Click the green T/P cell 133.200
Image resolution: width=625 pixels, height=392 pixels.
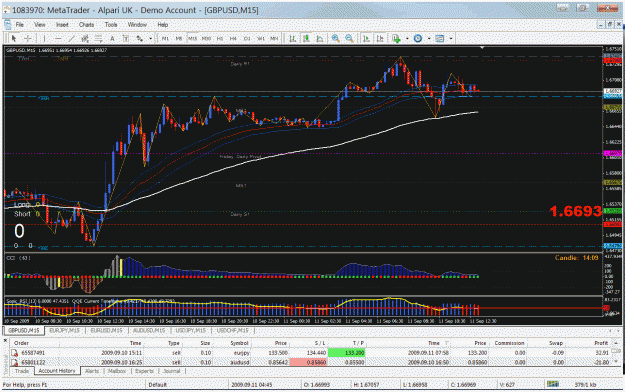pos(346,353)
